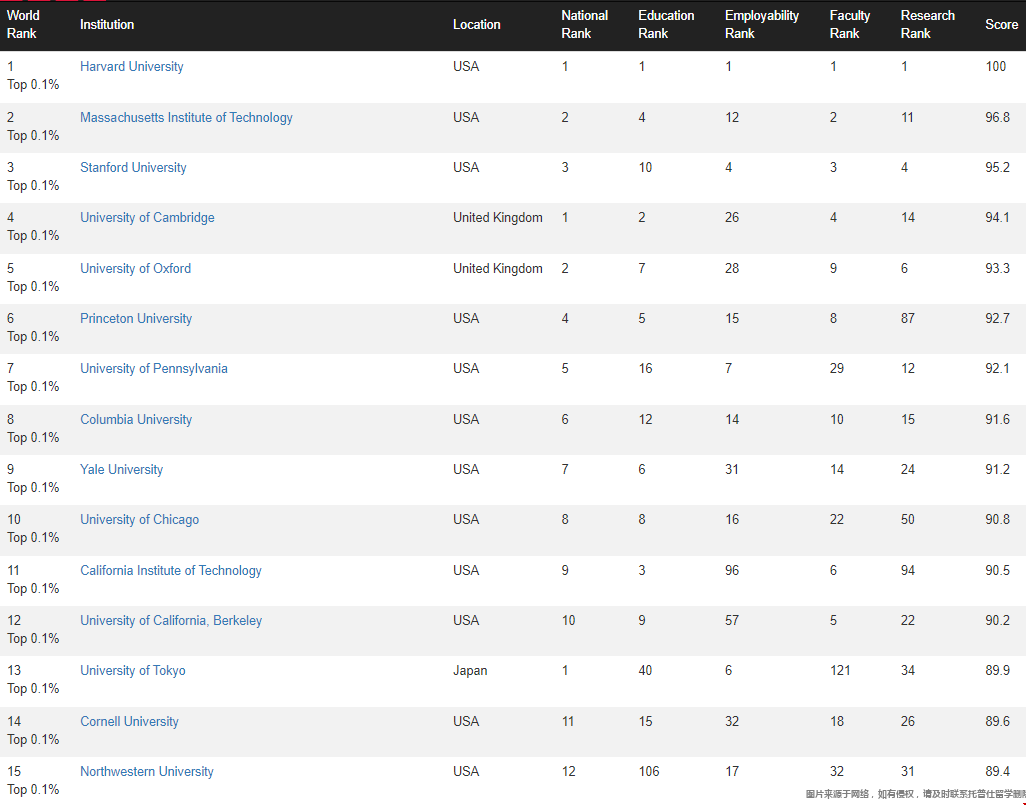Viewport: 1026px width, 805px height.
Task: Open Stanford University institution page
Action: pos(133,168)
